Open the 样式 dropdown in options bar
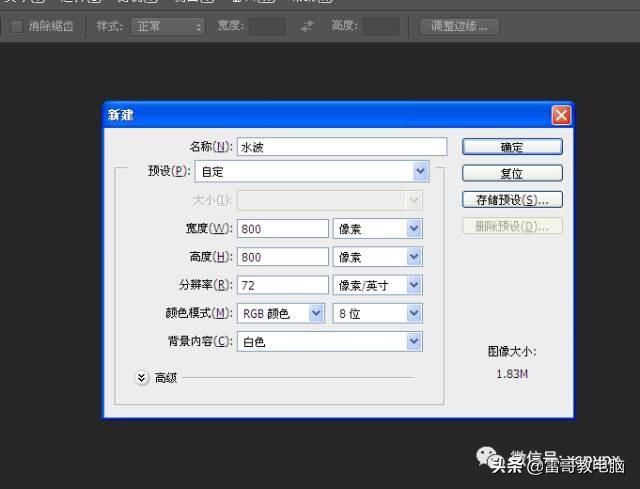The width and height of the screenshot is (640, 489). [x=168, y=27]
